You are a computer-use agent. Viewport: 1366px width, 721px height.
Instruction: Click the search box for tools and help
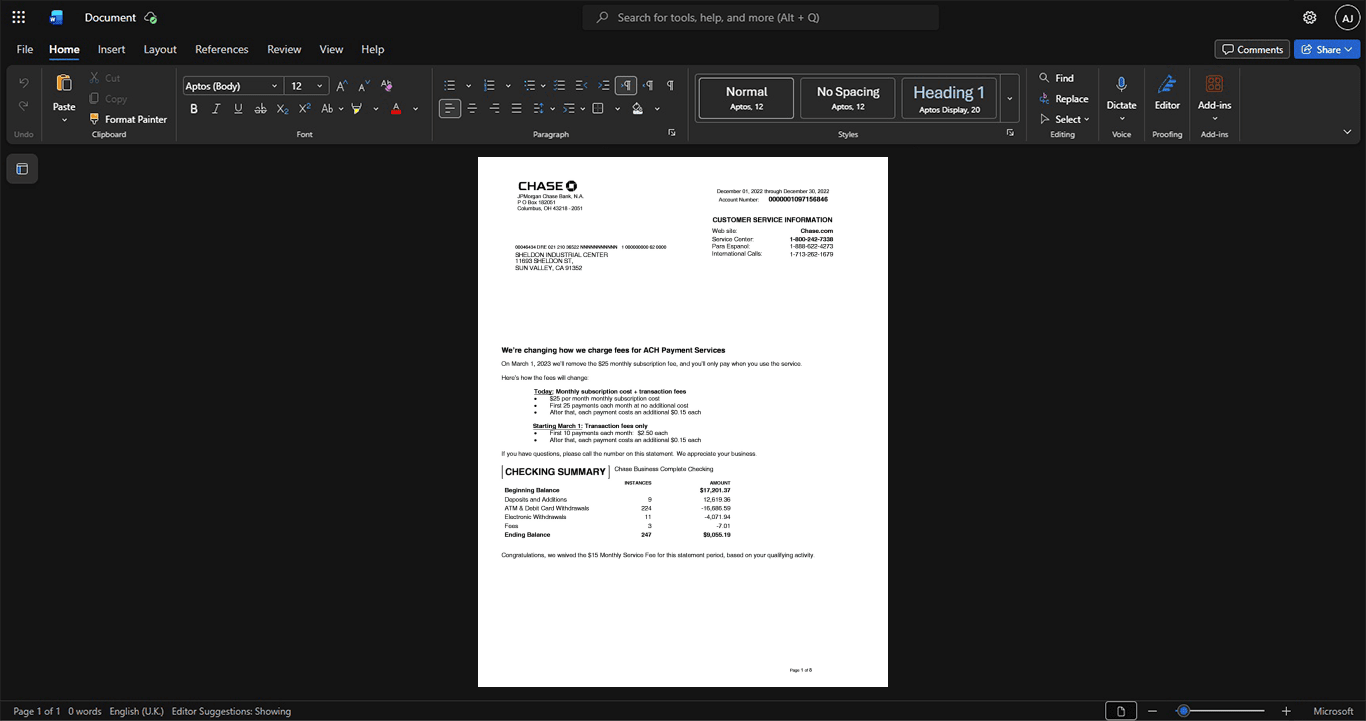[761, 17]
